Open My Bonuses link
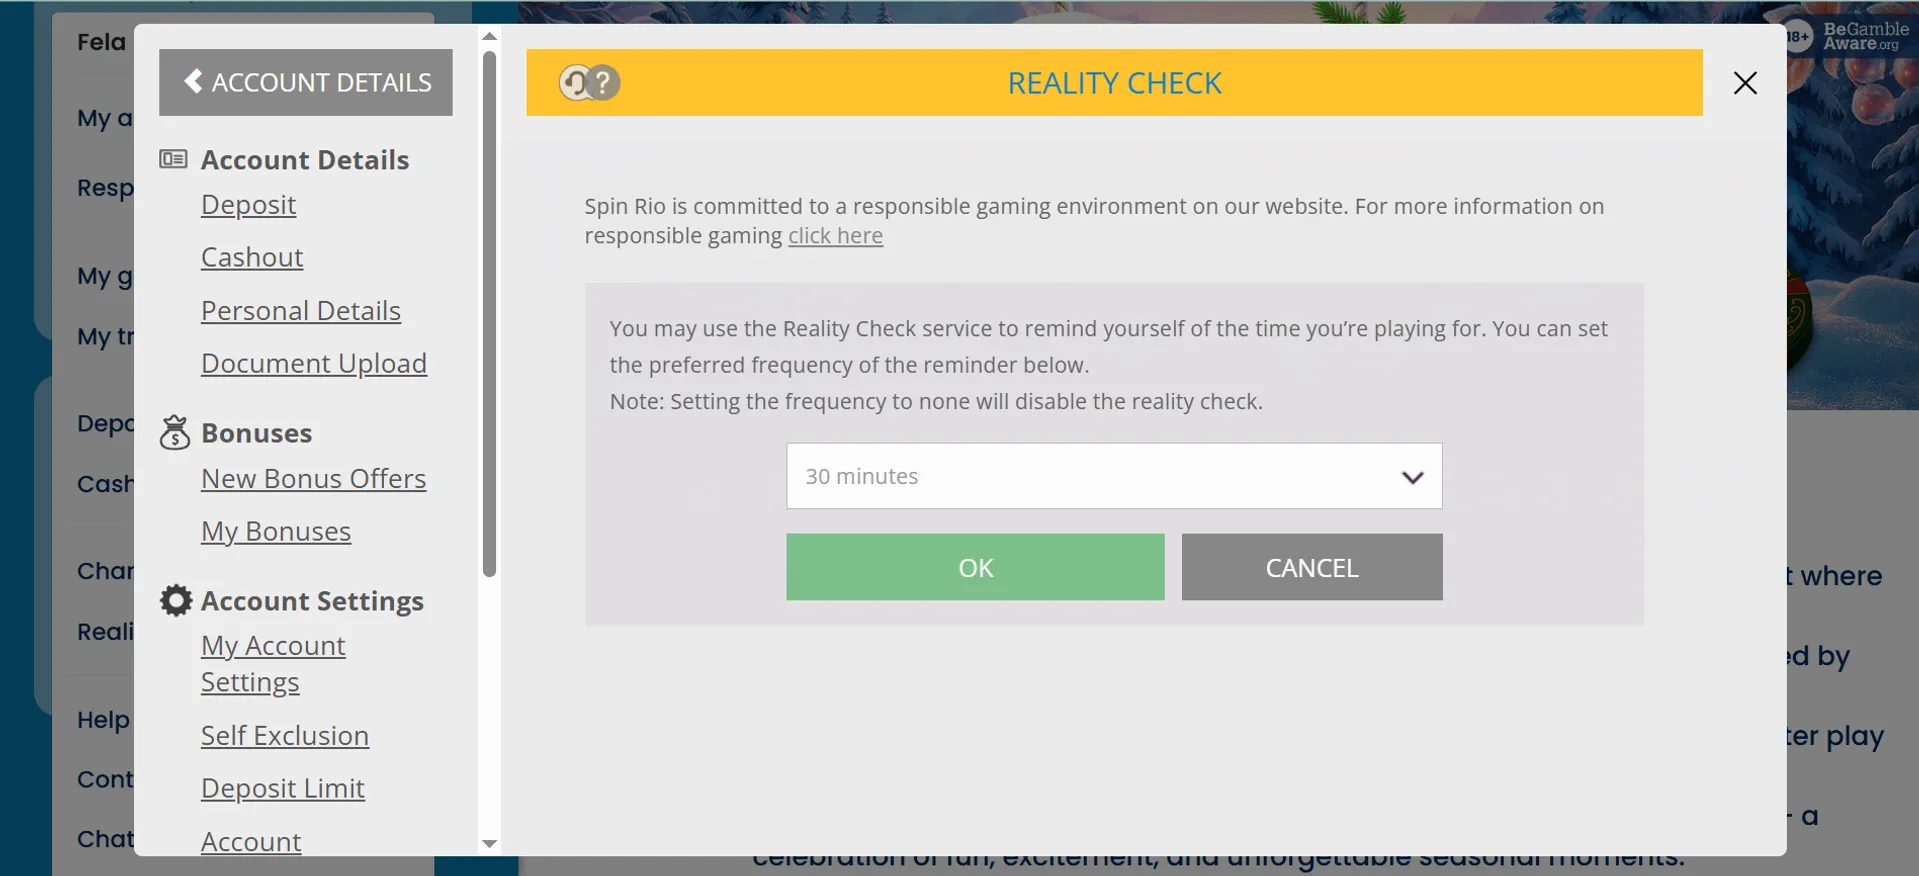Screen dimensions: 1919x876 pyautogui.click(x=276, y=531)
